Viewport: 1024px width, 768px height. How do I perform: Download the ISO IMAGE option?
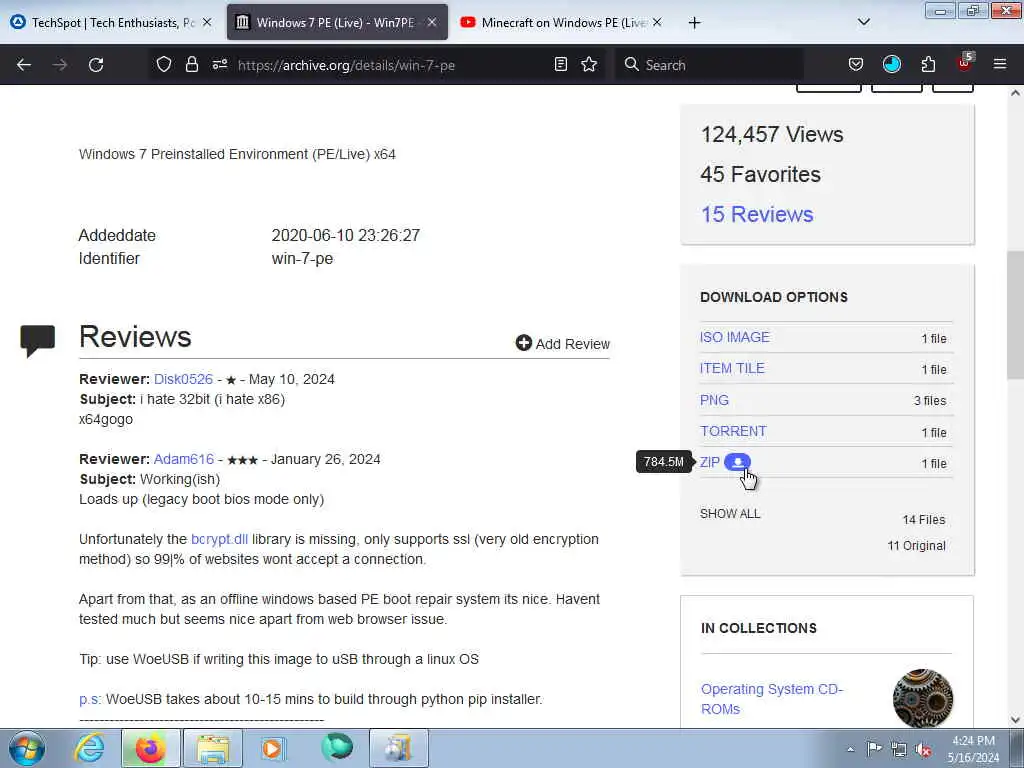pos(735,337)
